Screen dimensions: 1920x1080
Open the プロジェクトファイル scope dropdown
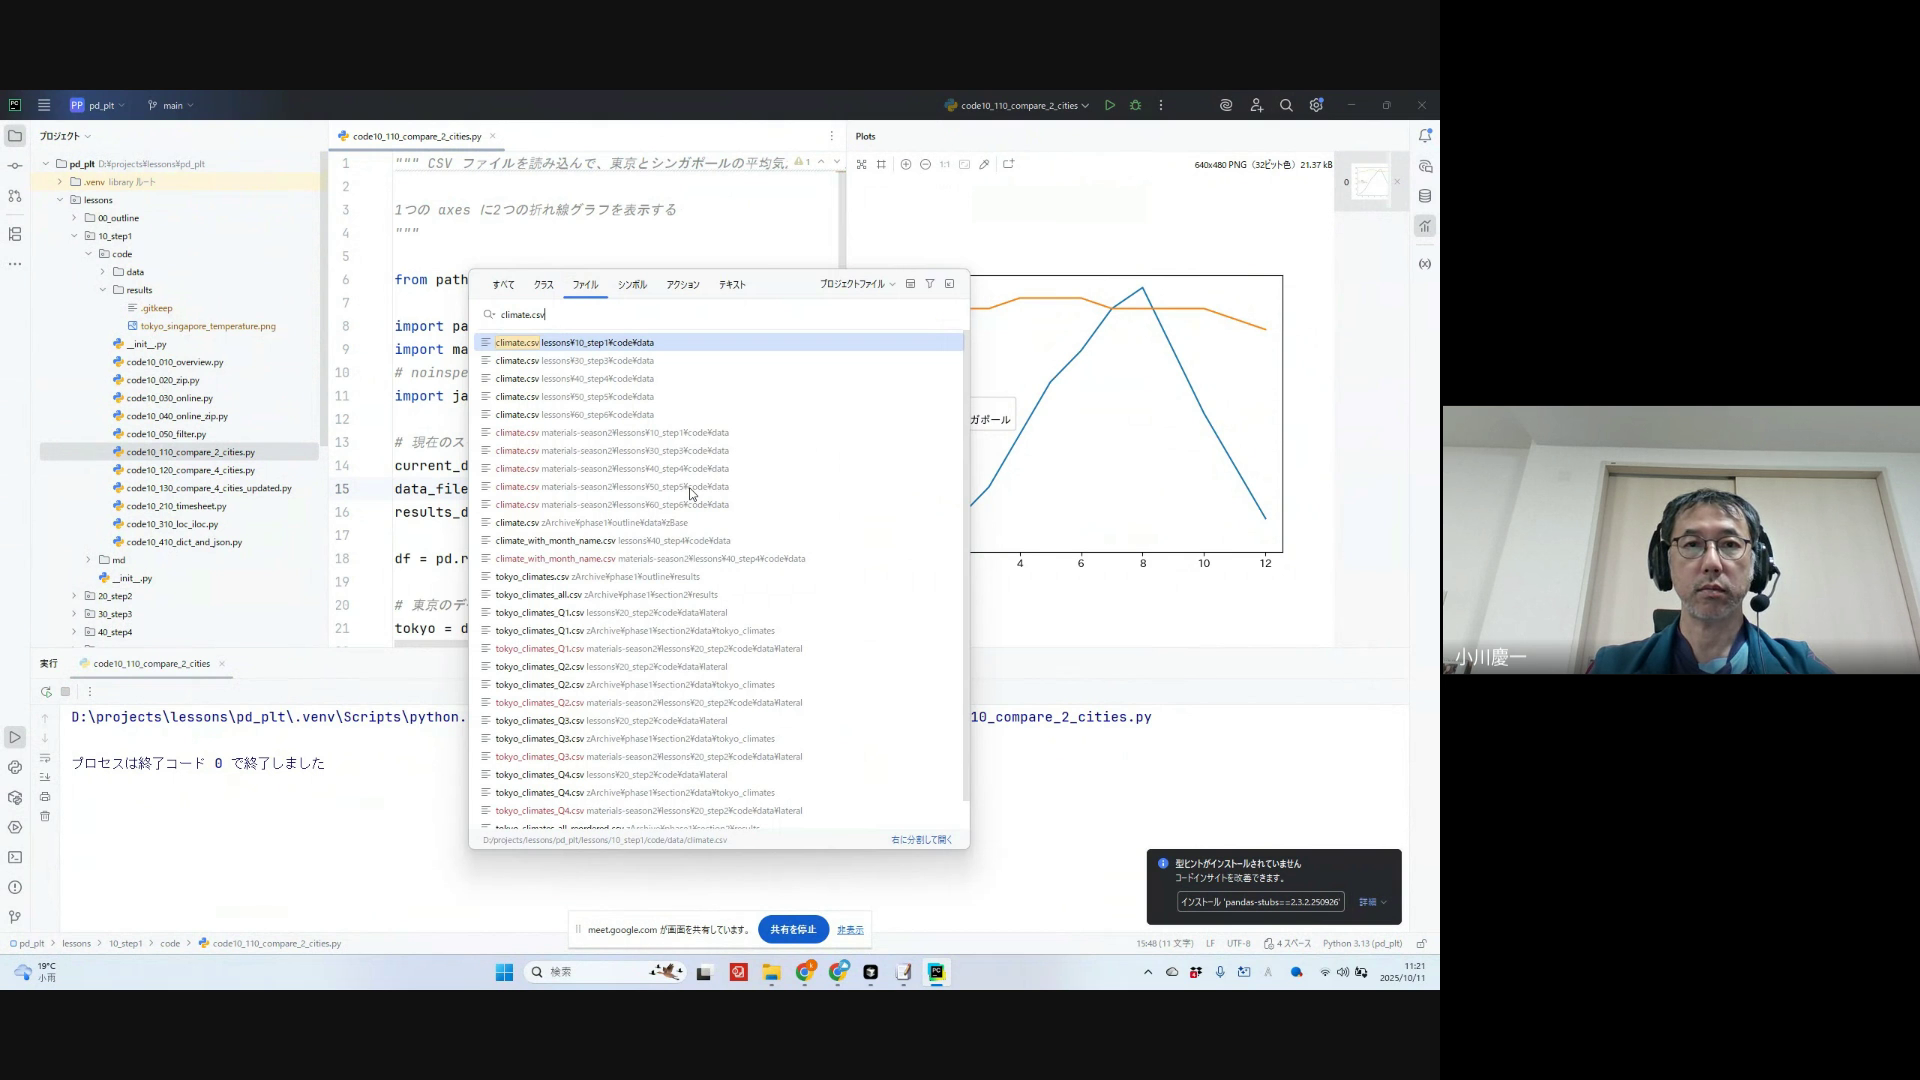(857, 284)
